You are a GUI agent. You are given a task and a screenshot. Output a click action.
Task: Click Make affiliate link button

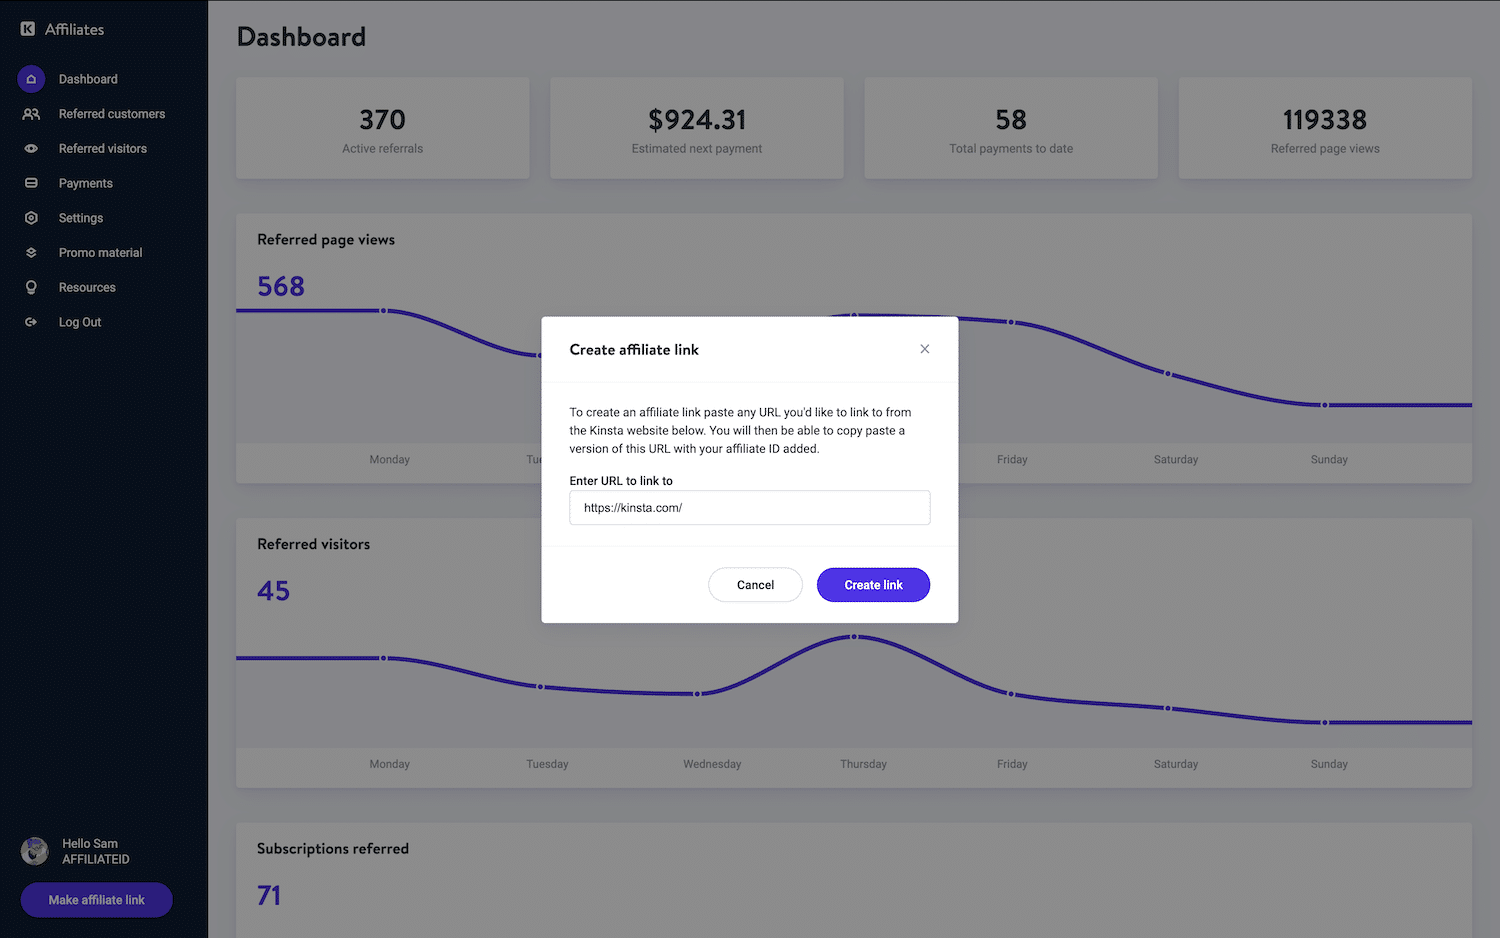[x=97, y=900]
